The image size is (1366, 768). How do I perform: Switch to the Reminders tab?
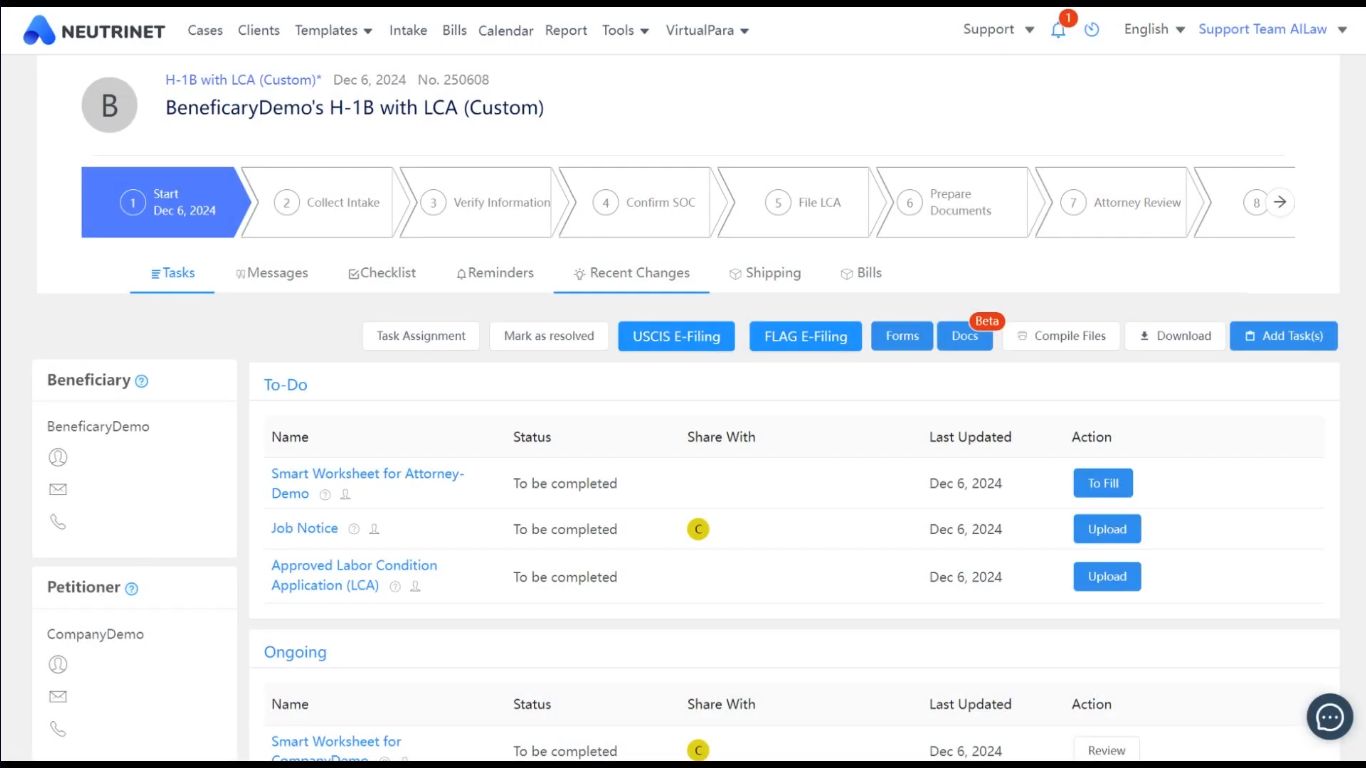(495, 273)
